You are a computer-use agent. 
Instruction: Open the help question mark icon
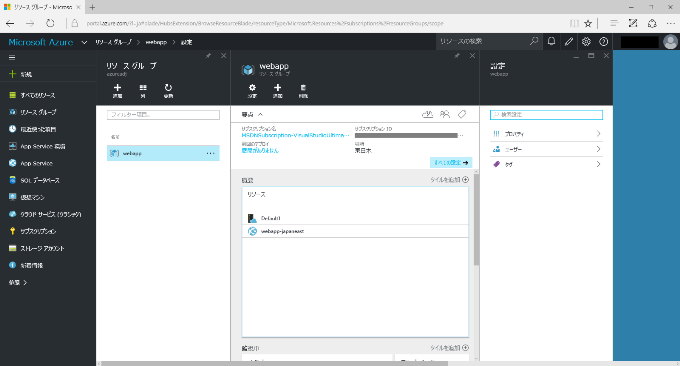pos(603,42)
